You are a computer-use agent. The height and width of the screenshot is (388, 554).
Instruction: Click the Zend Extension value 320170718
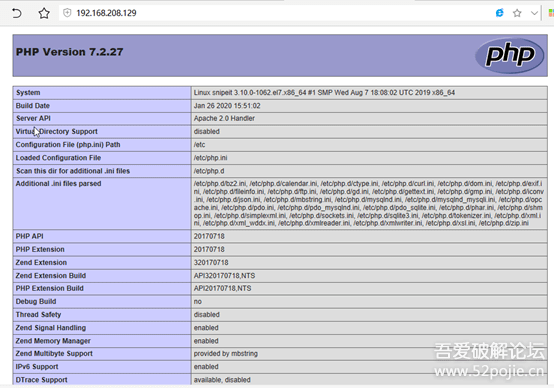coord(211,263)
